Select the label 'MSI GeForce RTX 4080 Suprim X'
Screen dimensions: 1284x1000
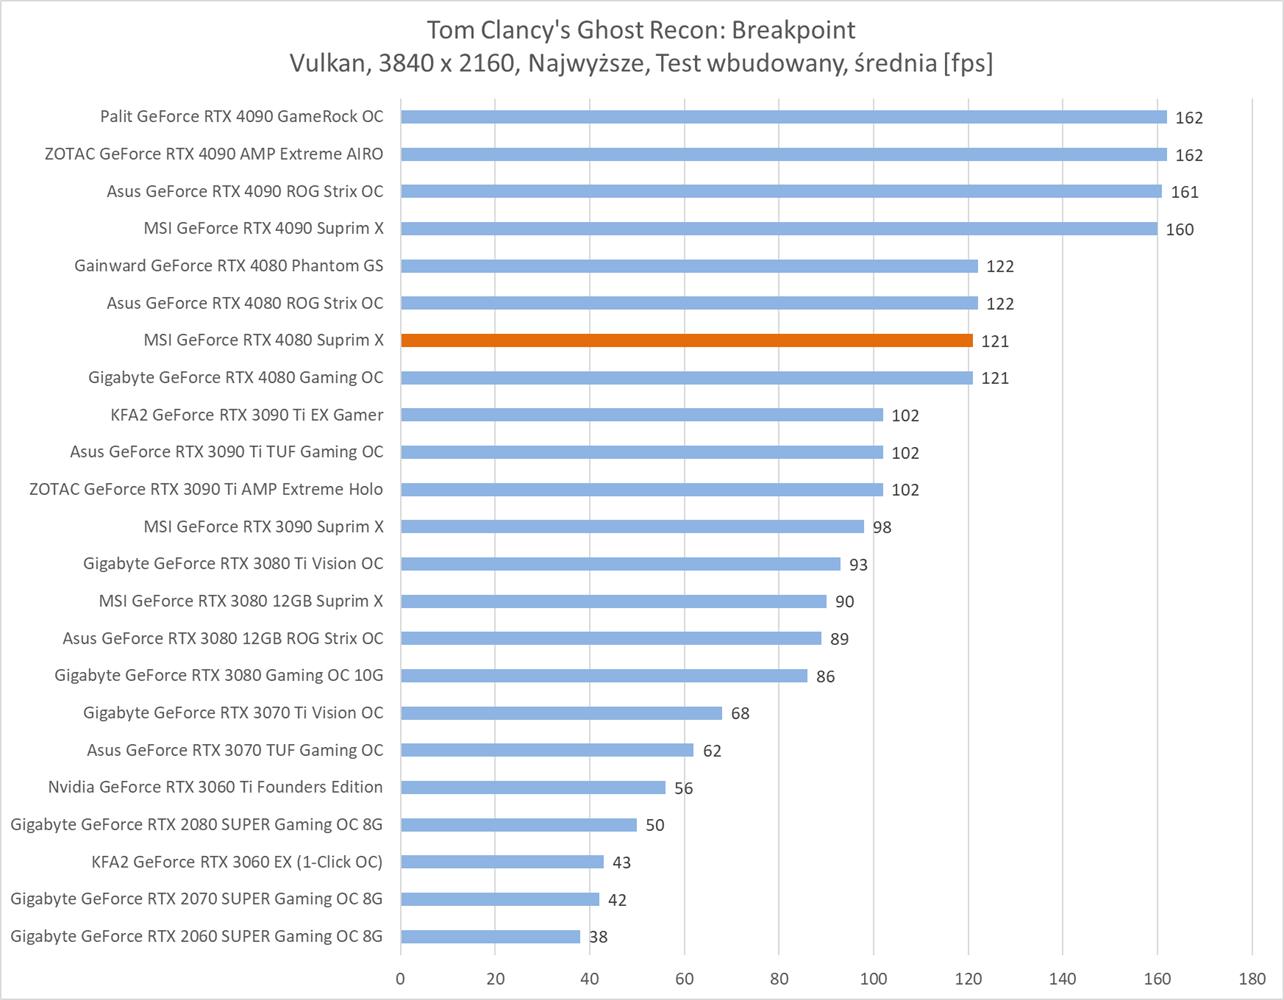click(x=264, y=340)
